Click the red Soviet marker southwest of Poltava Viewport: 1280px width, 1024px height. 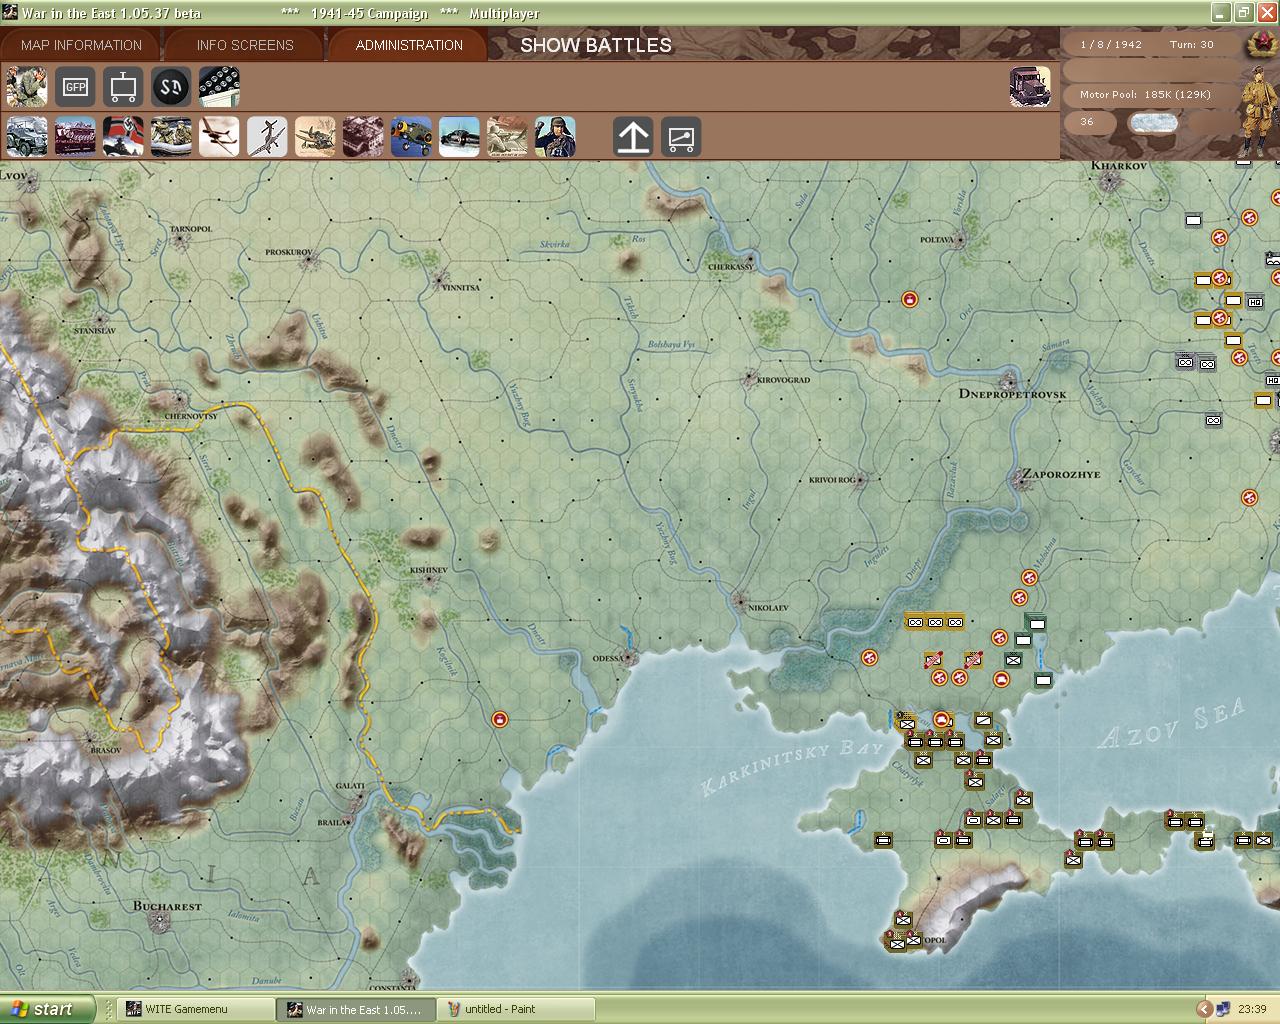pos(910,299)
